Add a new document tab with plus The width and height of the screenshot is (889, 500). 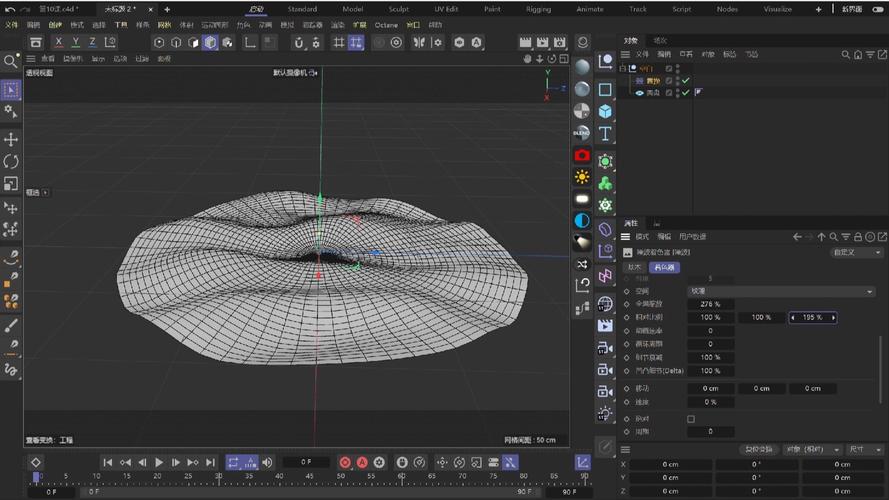[x=167, y=9]
